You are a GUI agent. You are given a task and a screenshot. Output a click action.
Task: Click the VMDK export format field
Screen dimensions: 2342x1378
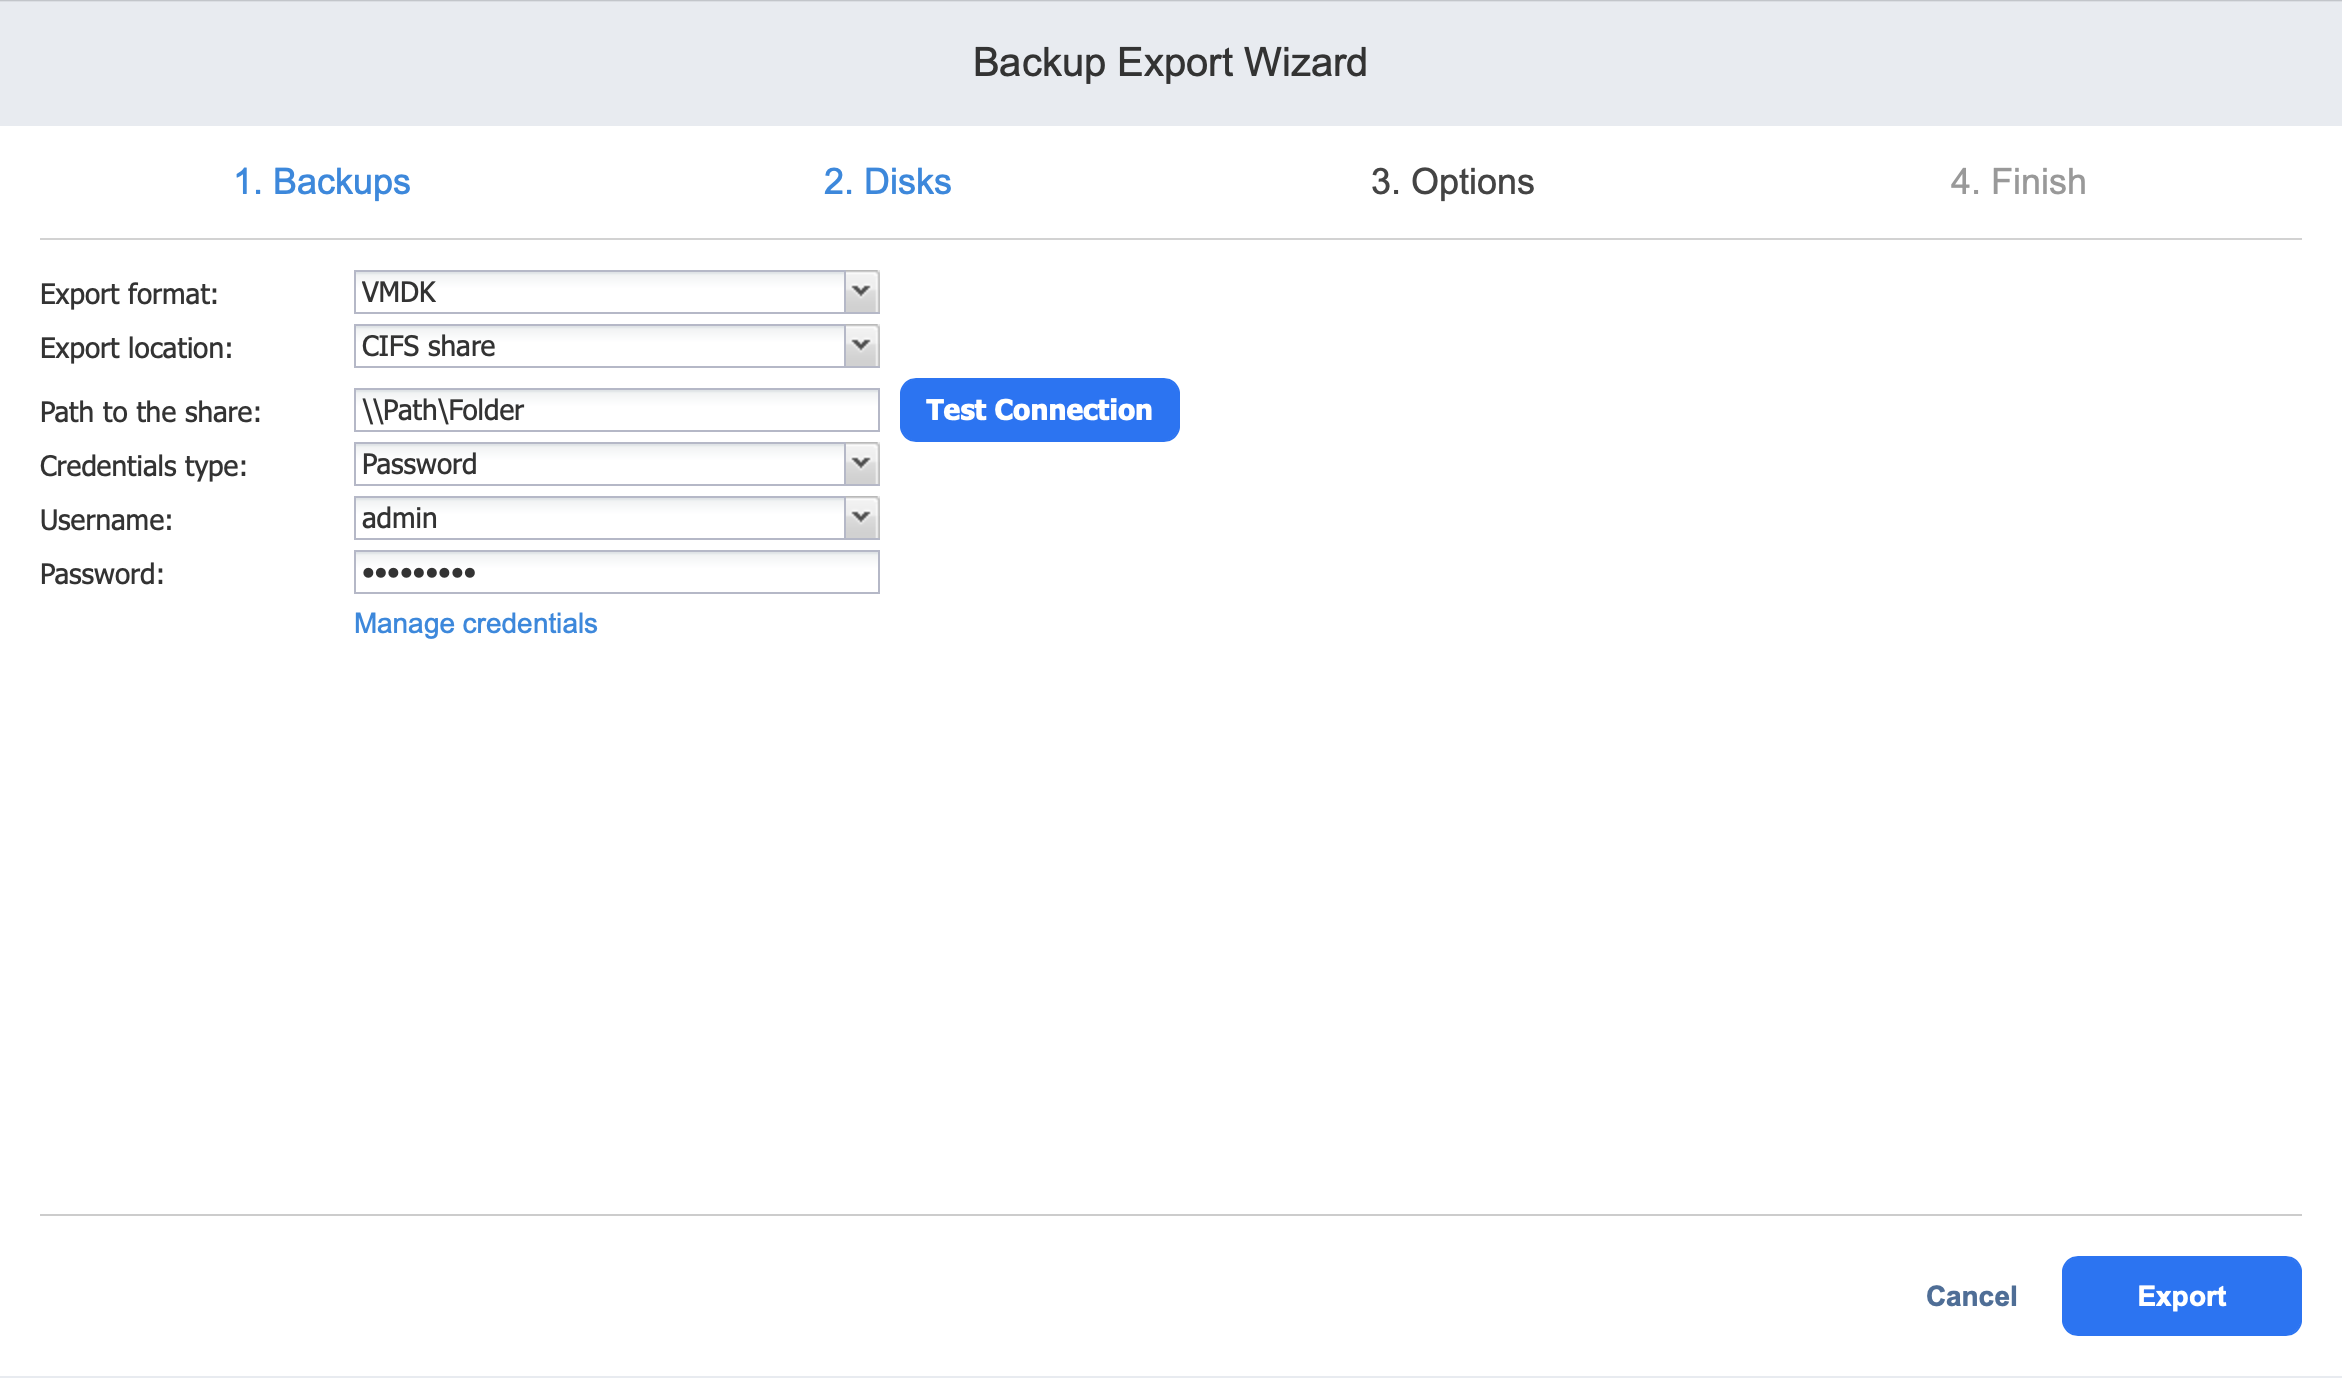pyautogui.click(x=600, y=292)
